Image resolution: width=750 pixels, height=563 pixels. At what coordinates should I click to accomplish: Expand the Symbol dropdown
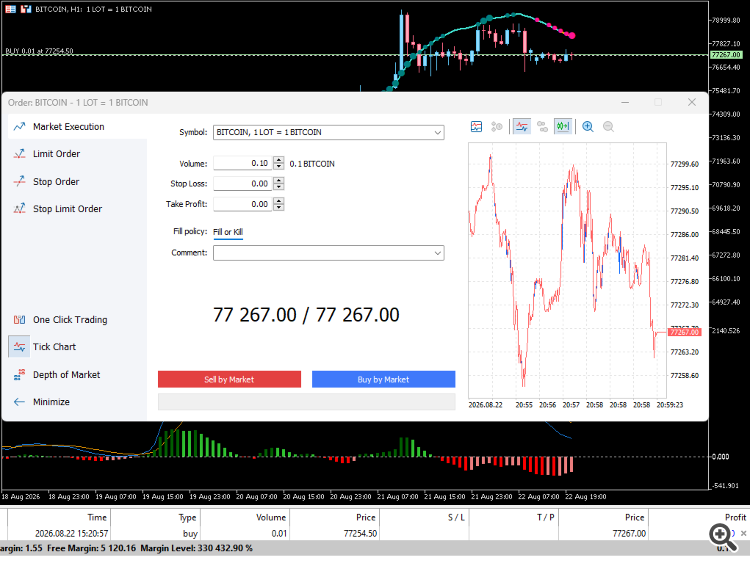pyautogui.click(x=438, y=132)
